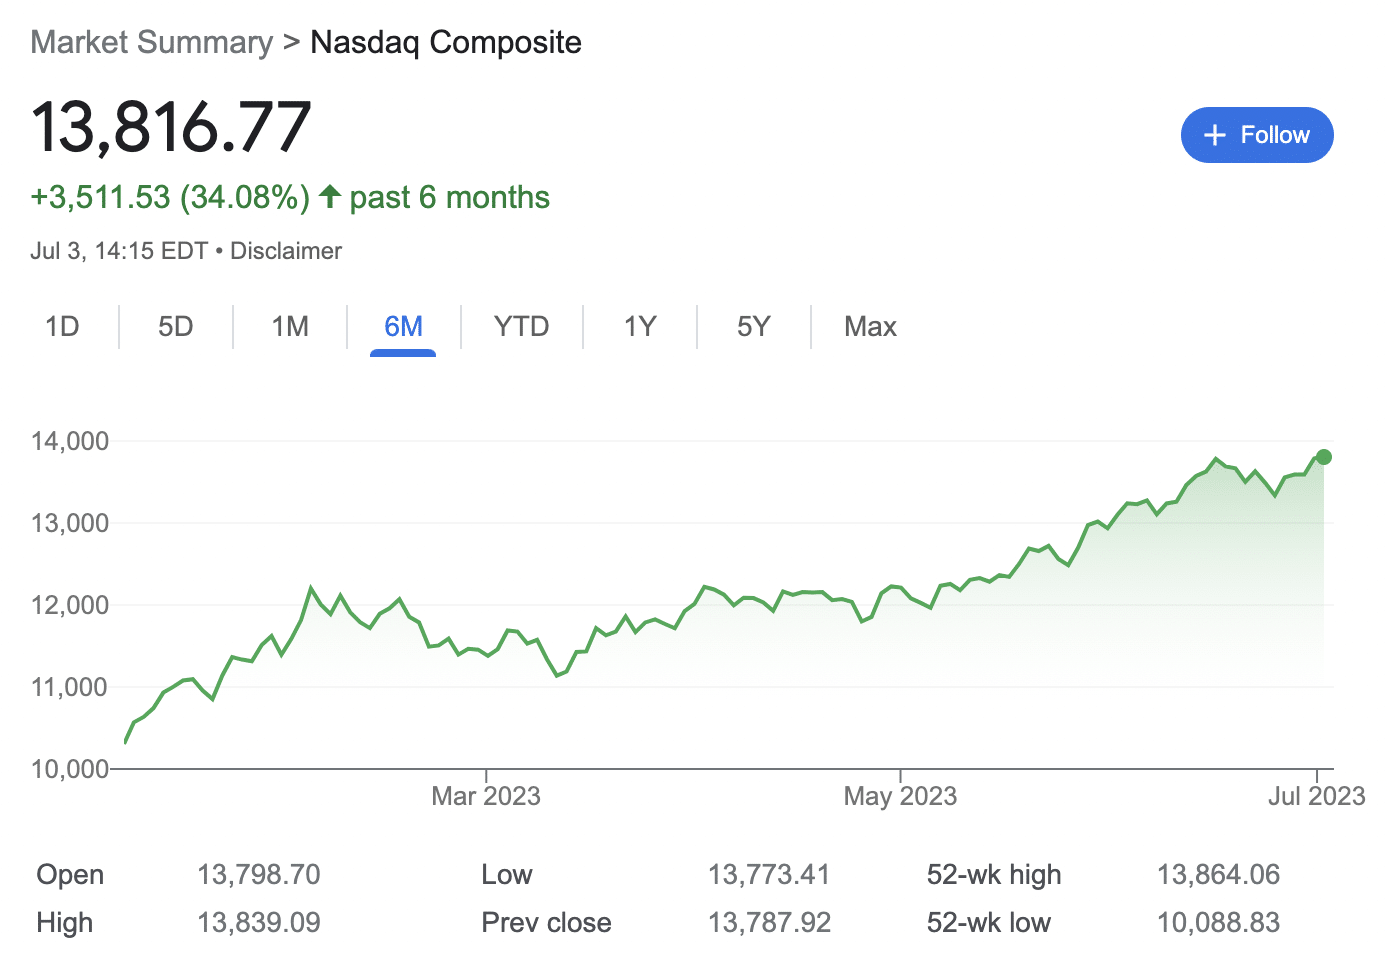Click the High value 13,839.09

coord(259,923)
